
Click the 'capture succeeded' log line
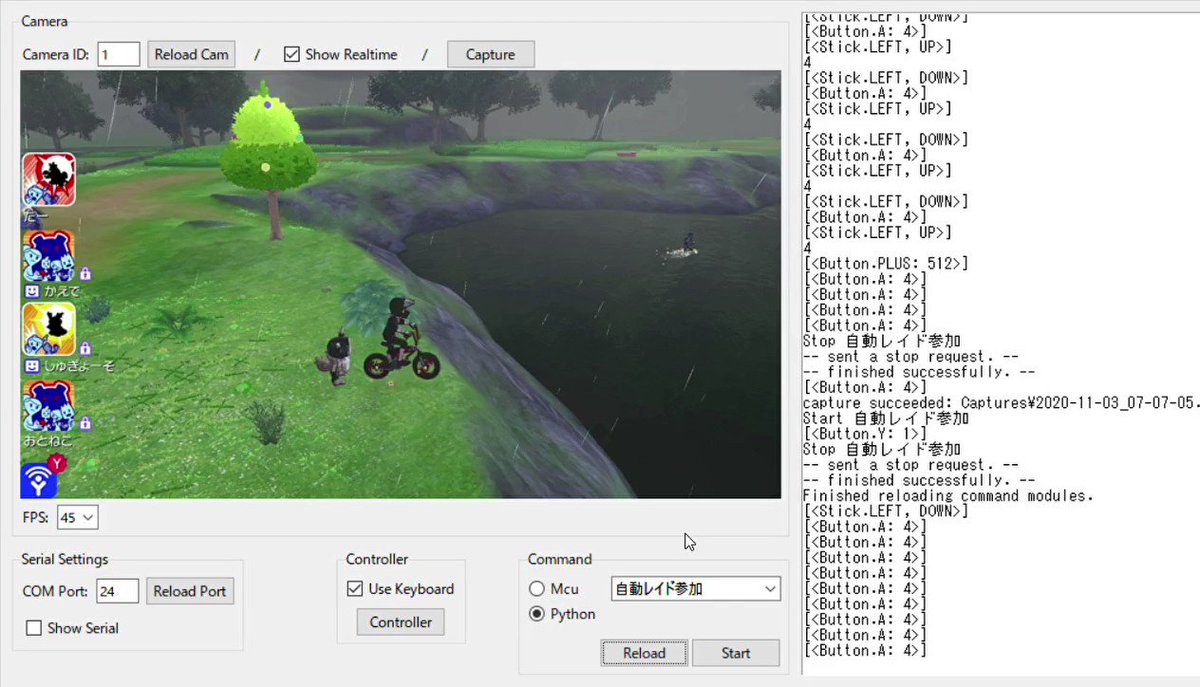tap(1001, 403)
